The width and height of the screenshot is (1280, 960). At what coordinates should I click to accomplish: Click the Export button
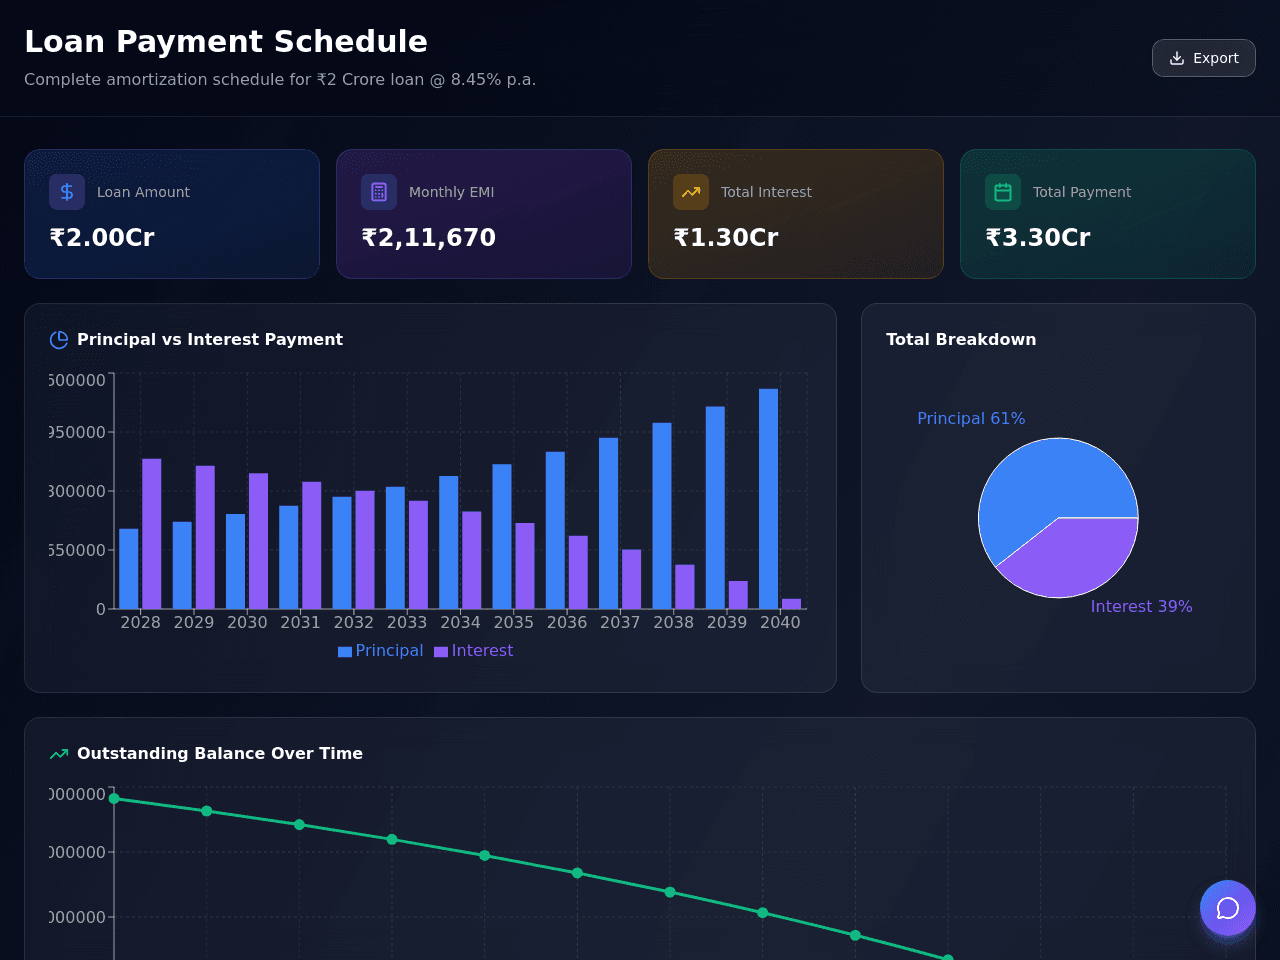point(1203,58)
